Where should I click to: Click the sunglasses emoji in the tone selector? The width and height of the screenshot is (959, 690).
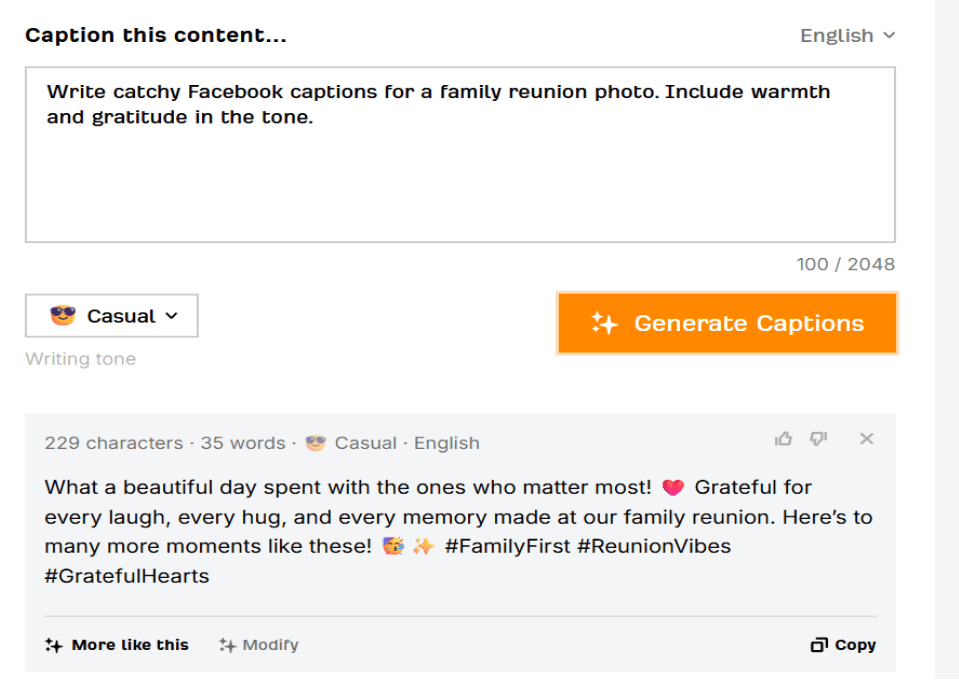click(63, 316)
